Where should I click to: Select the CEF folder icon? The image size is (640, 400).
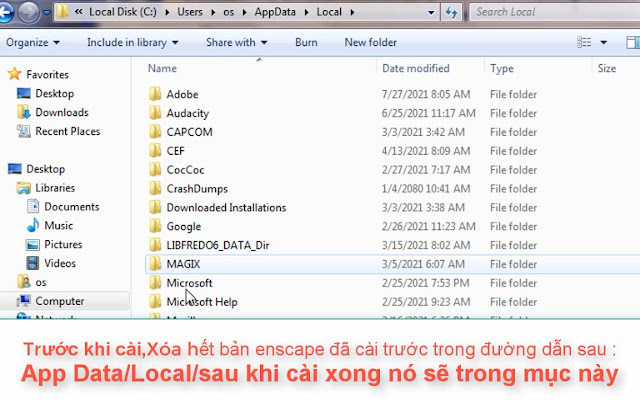[155, 151]
